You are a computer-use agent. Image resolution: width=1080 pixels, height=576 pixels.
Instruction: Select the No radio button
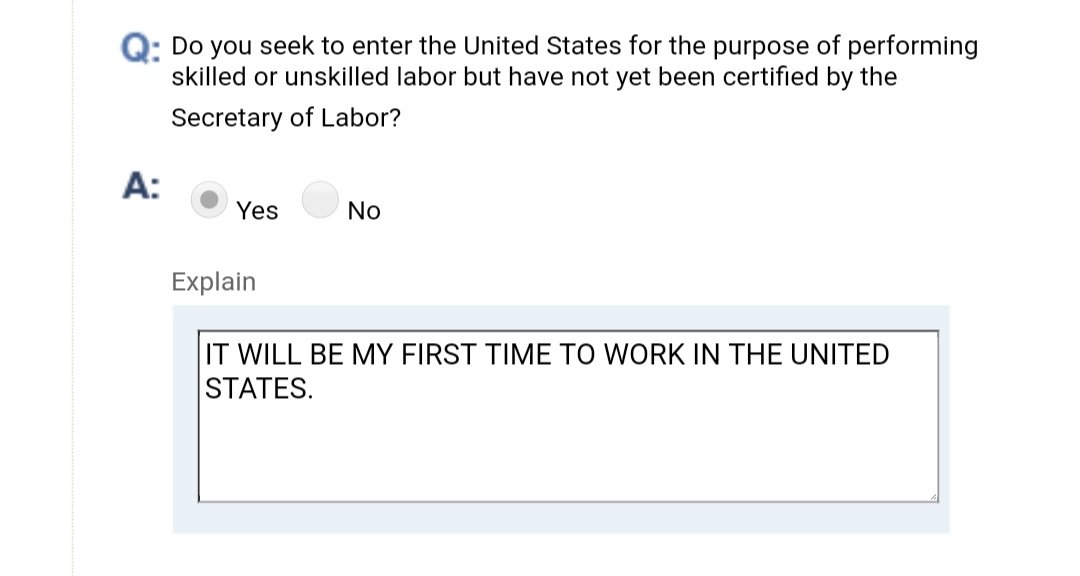320,200
